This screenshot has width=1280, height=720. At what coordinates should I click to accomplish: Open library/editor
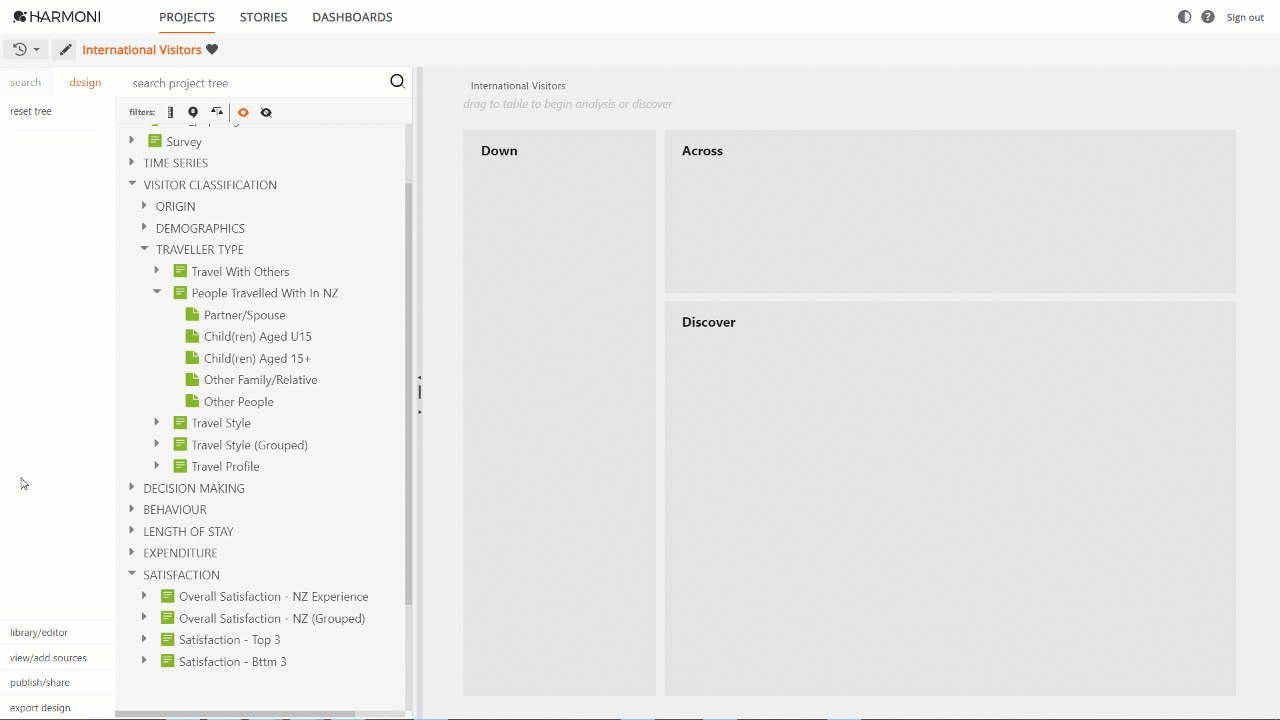[x=39, y=632]
